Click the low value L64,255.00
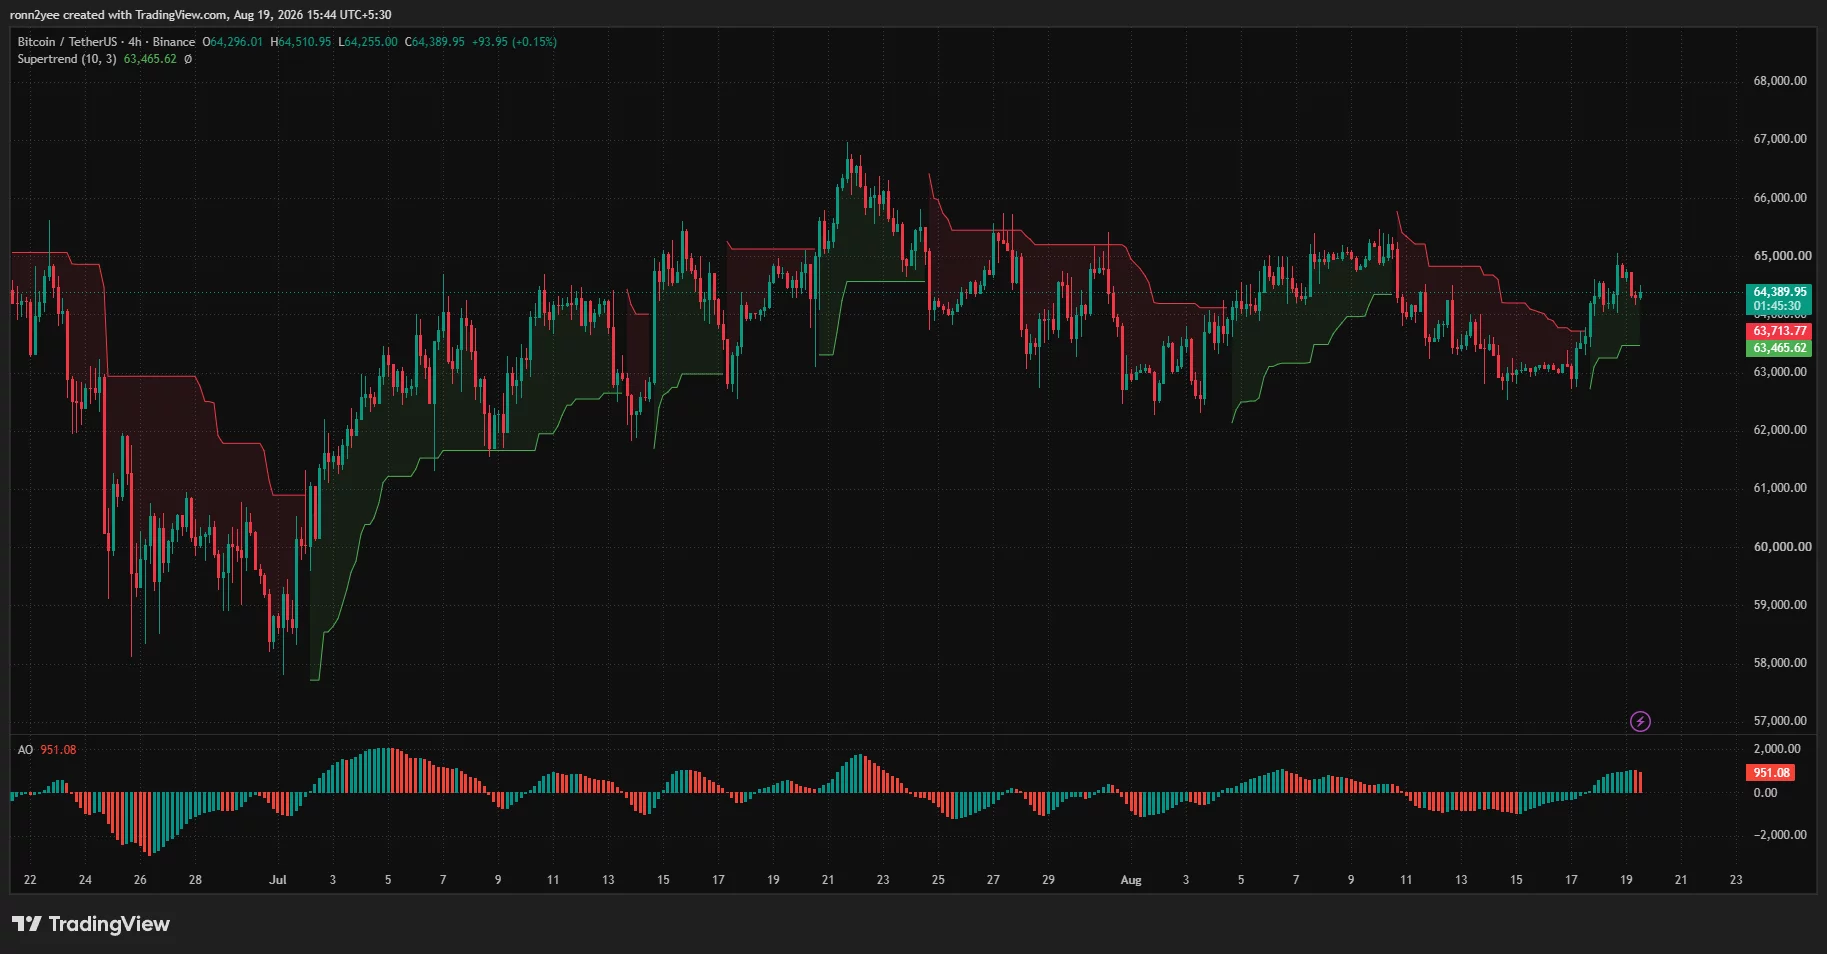The image size is (1827, 954). pos(368,42)
